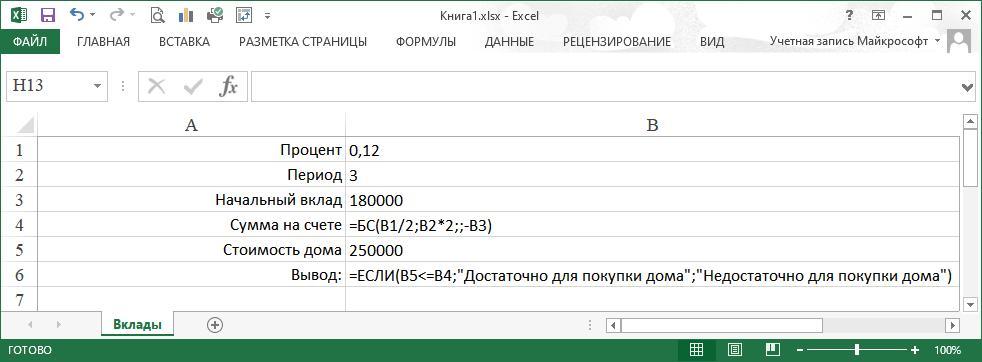
Task: Switch to Page Break Preview view
Action: pyautogui.click(x=773, y=349)
